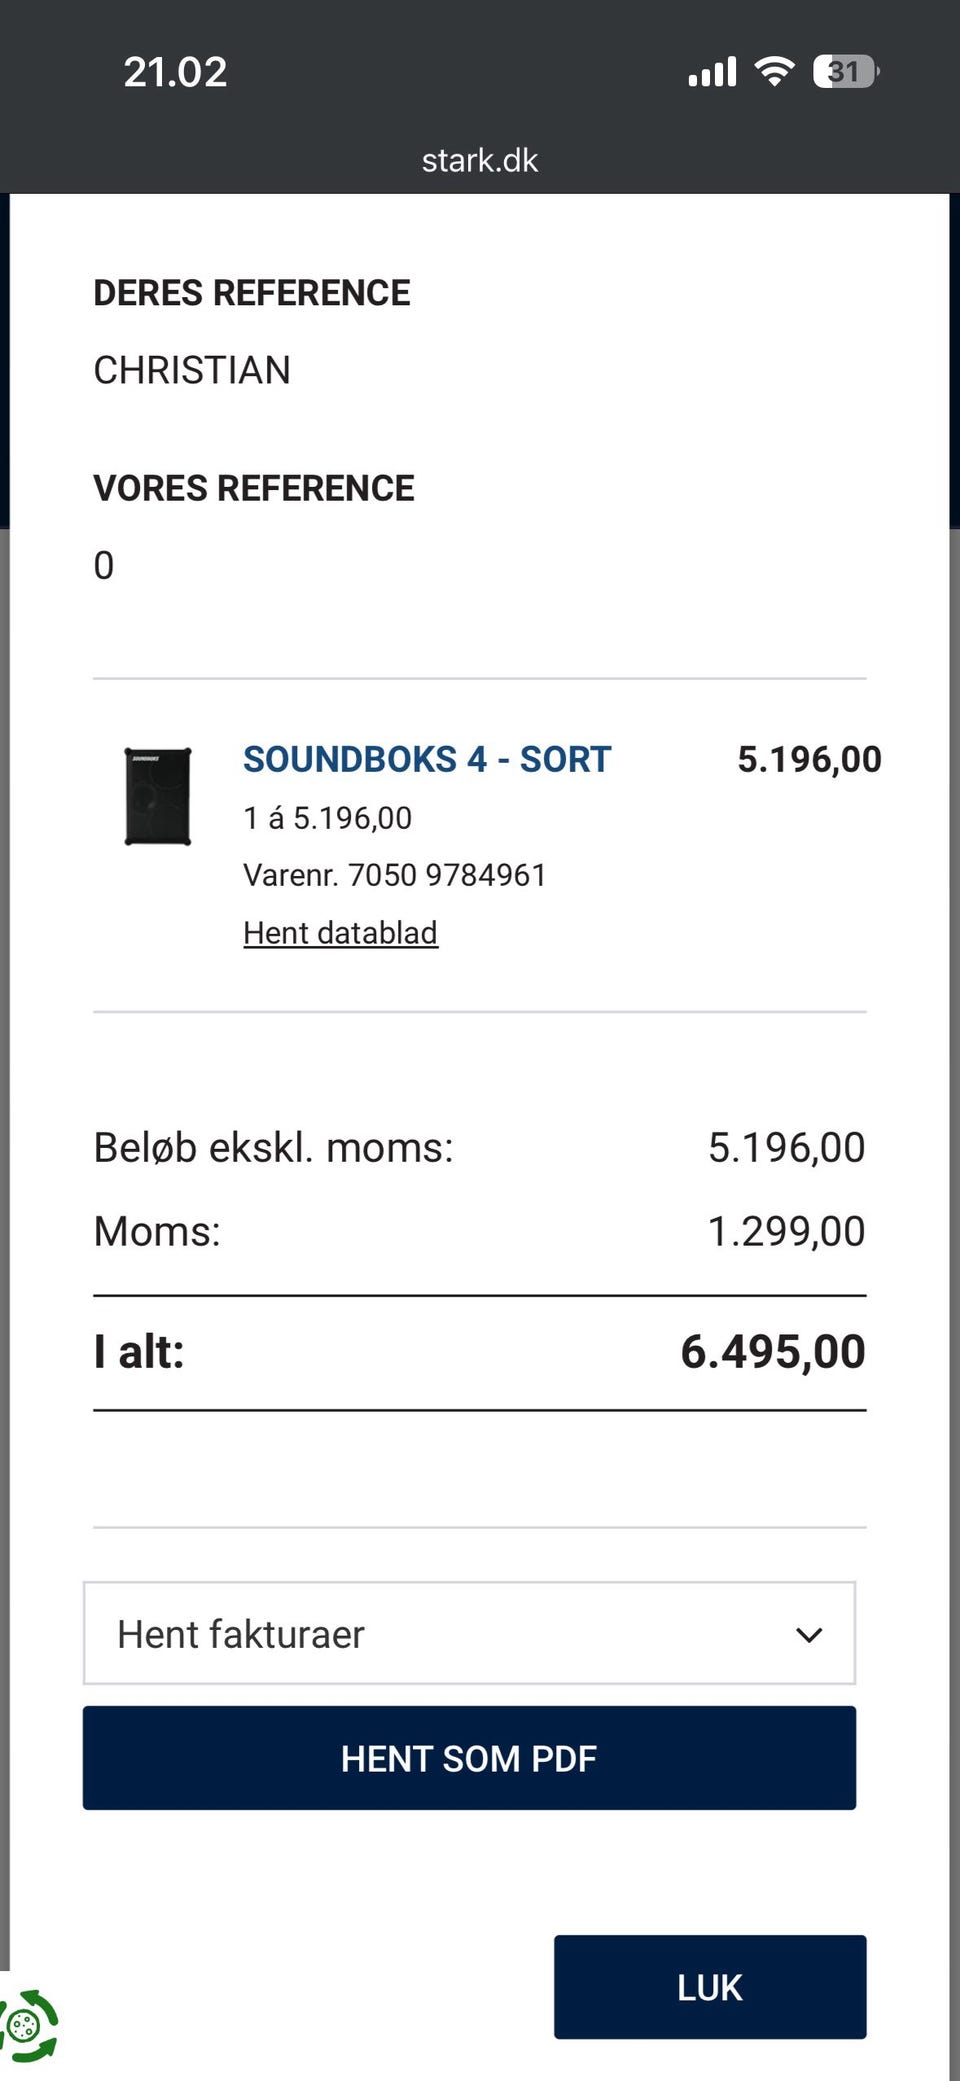Tap the 21.02 clock in status bar

point(175,72)
